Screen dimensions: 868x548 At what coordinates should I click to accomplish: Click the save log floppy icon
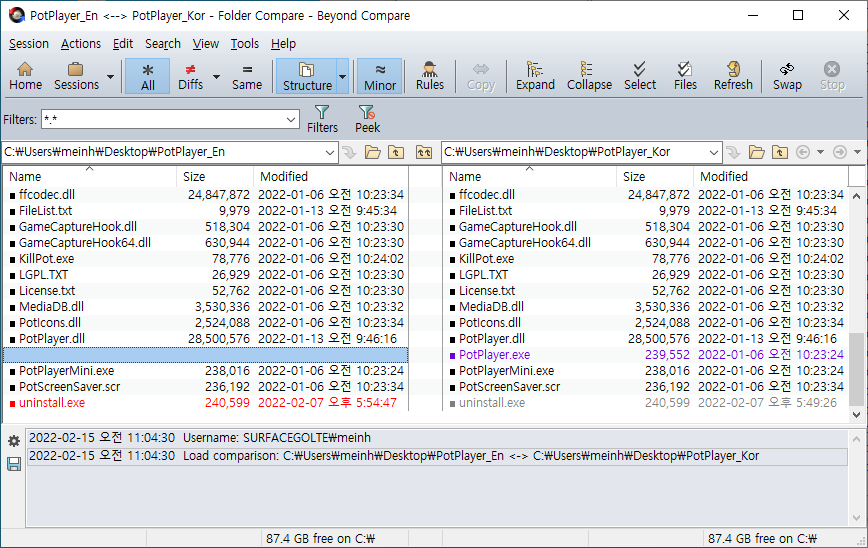click(x=14, y=464)
